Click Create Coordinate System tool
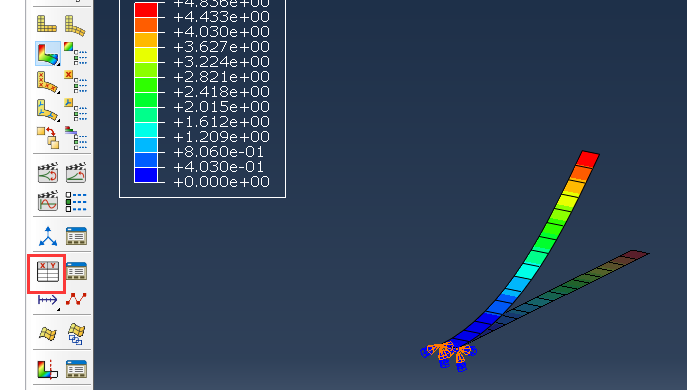Screen dimensions: 687x390 pyautogui.click(x=47, y=236)
